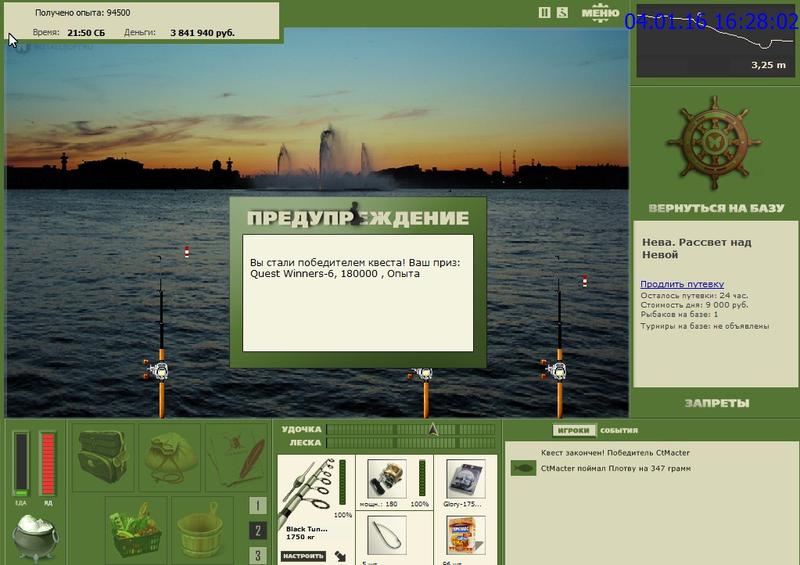
Task: Select rod slot 2
Action: click(x=258, y=531)
